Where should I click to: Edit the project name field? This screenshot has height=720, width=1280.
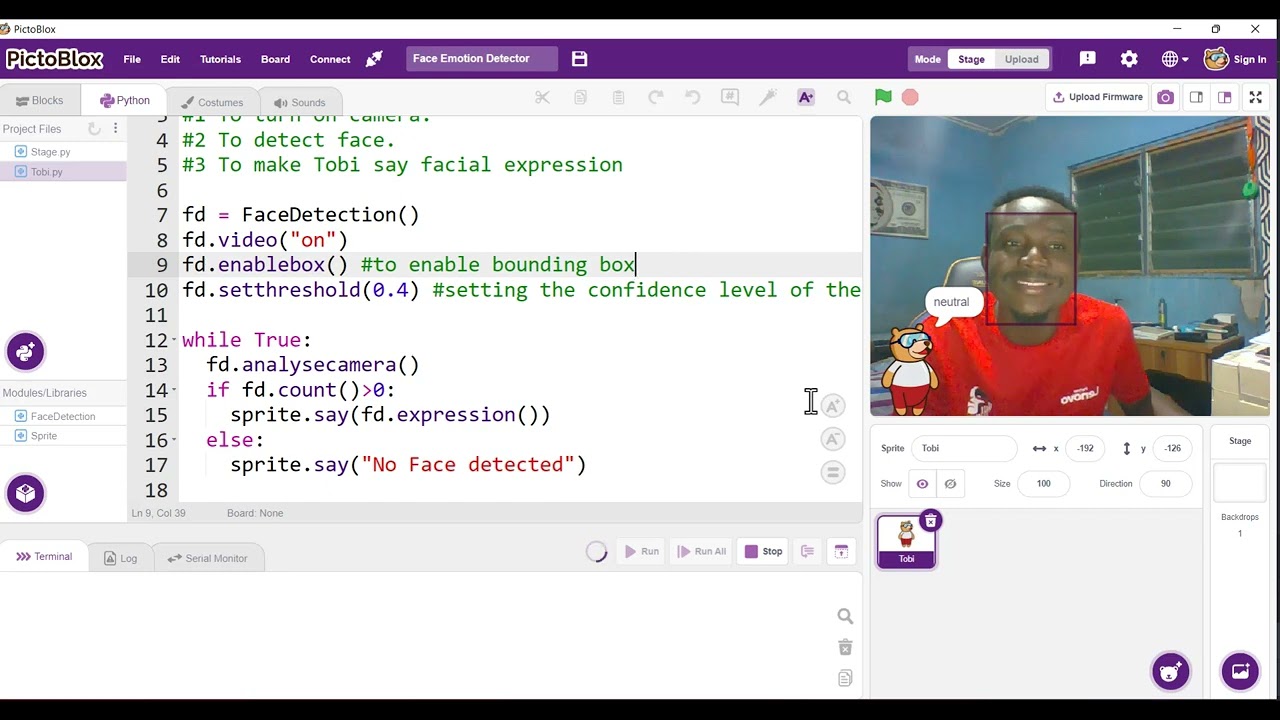click(x=482, y=58)
